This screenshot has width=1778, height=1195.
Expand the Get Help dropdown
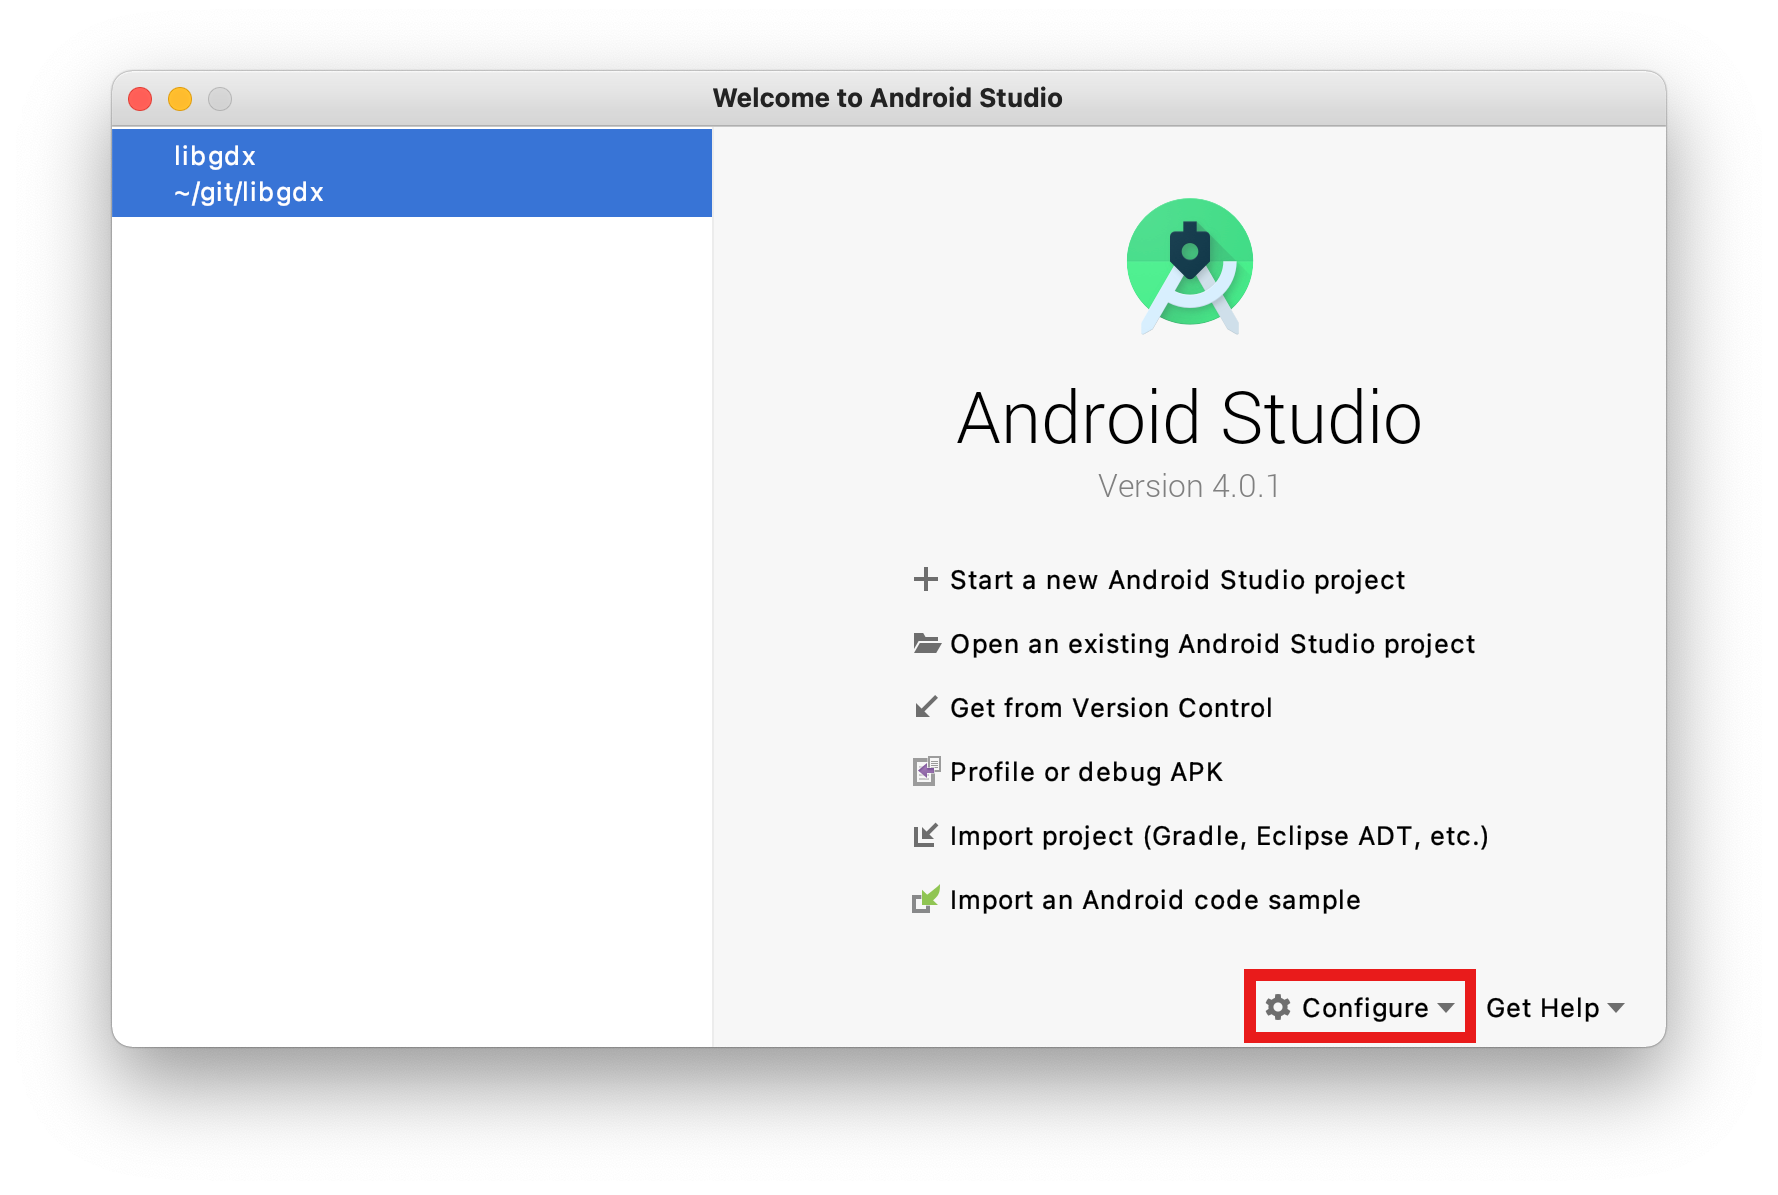coord(1555,1008)
